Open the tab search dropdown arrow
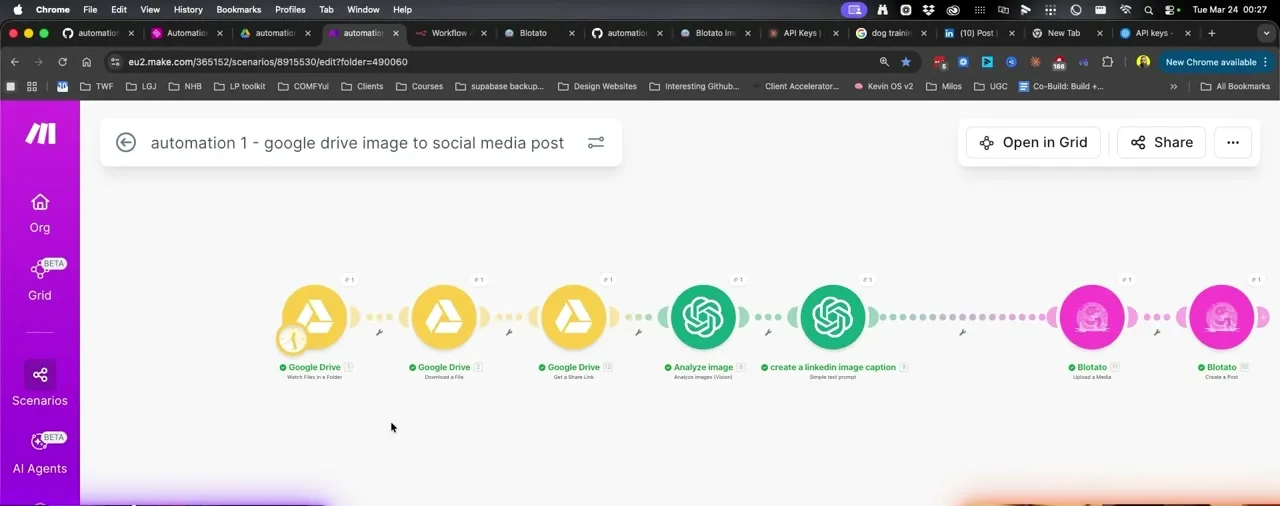 click(1265, 33)
